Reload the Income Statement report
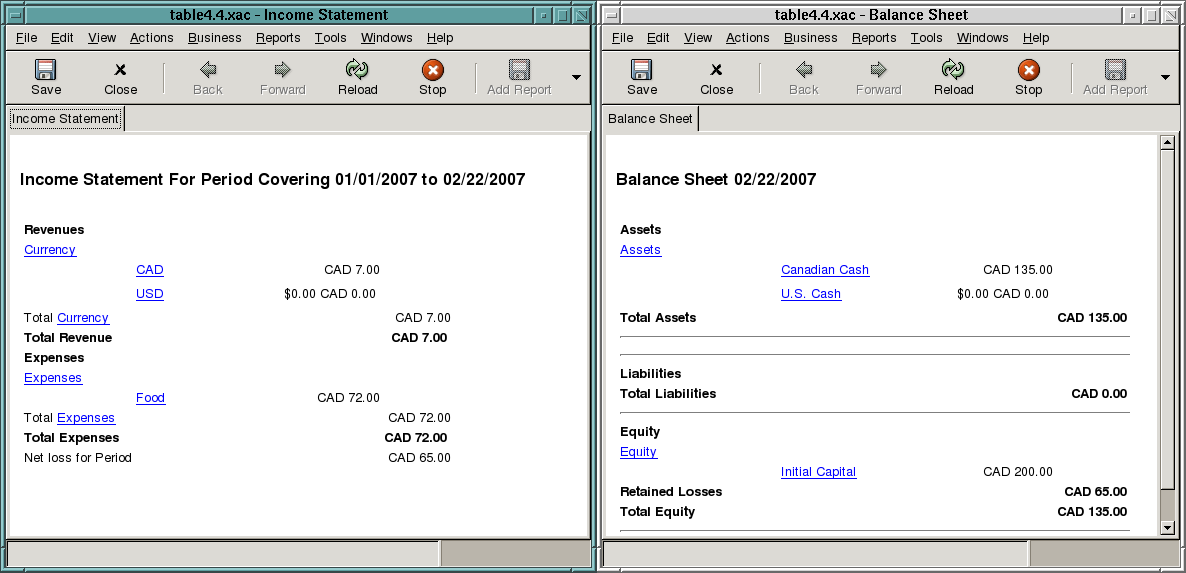This screenshot has width=1186, height=573. click(357, 77)
